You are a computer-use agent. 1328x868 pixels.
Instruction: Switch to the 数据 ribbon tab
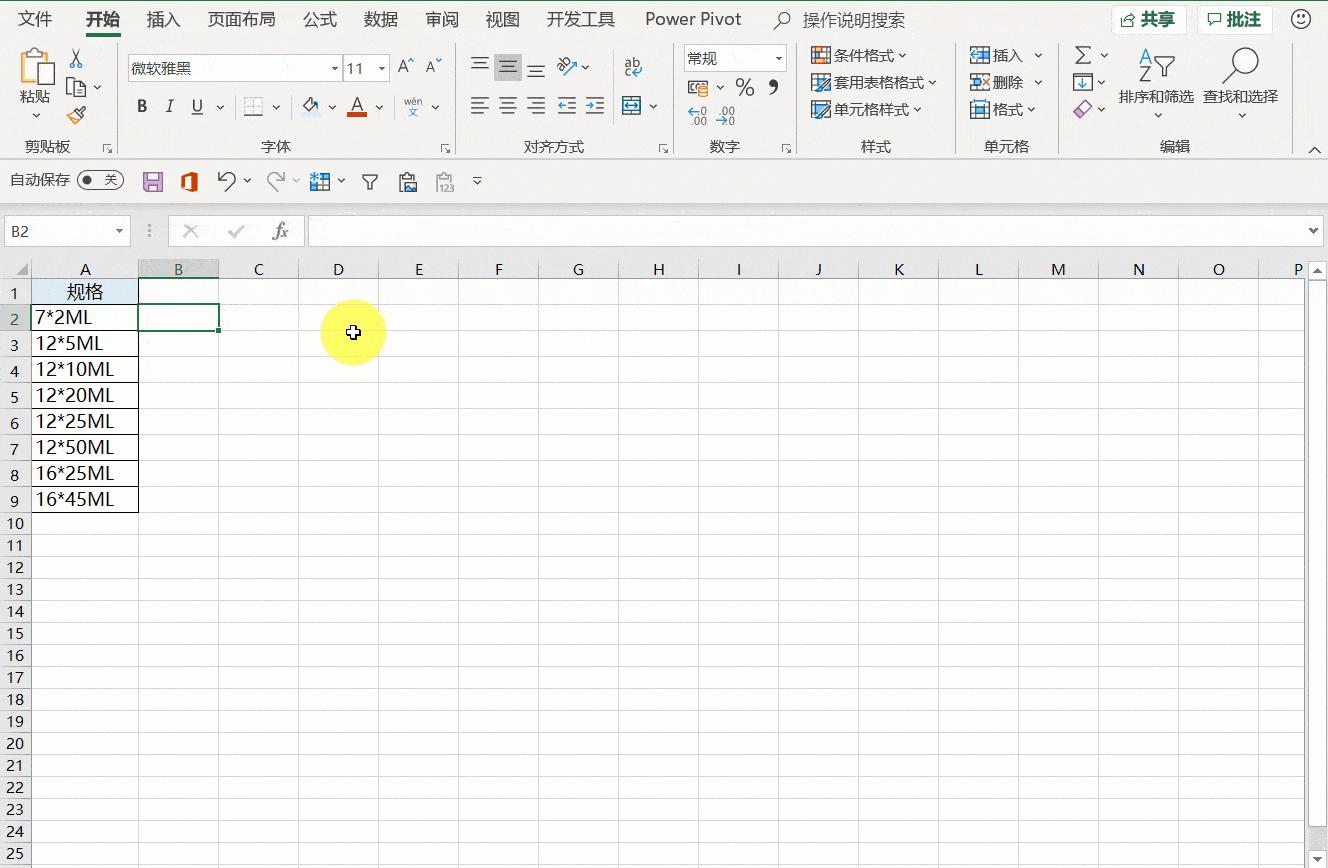(x=381, y=19)
